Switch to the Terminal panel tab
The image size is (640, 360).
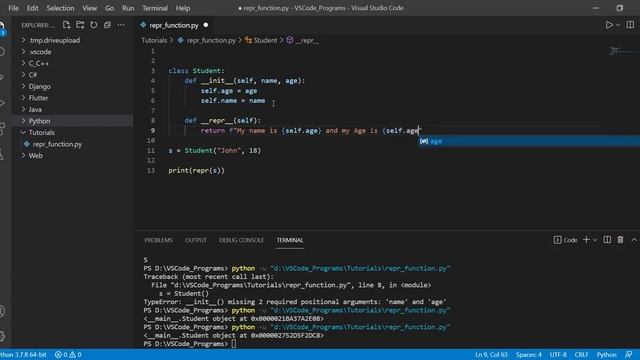pos(290,240)
